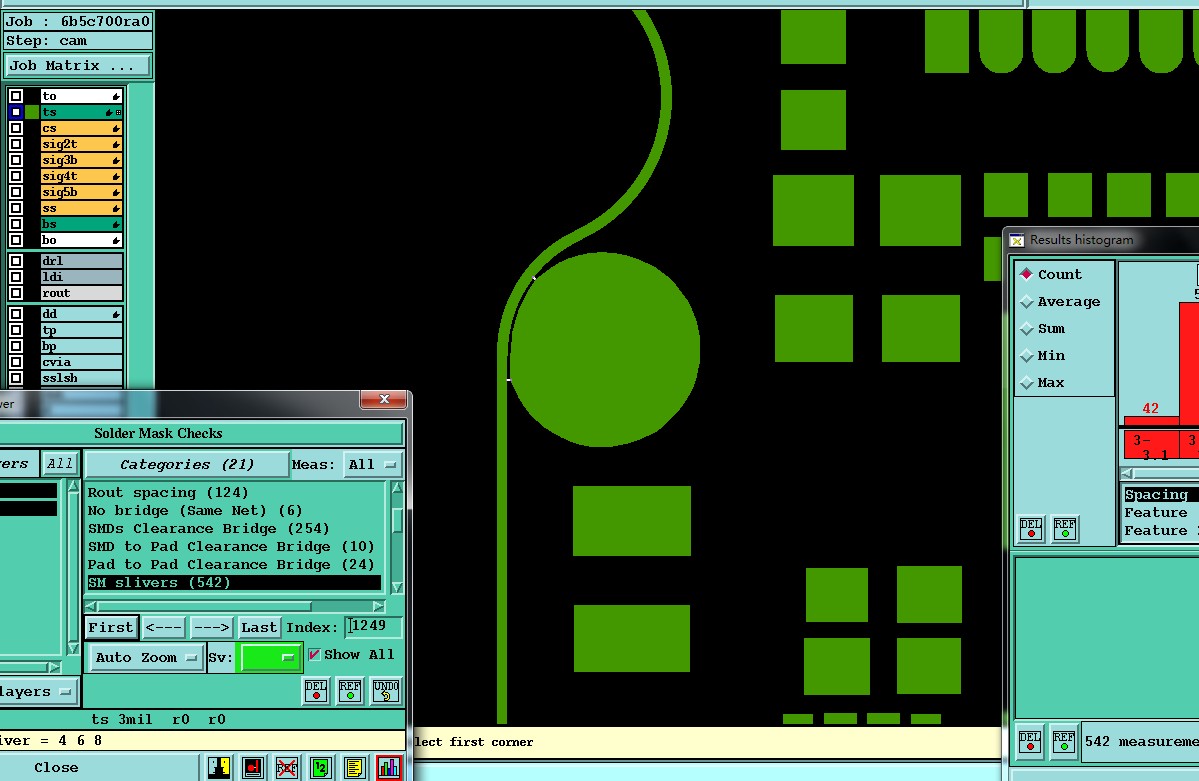Select the Count radio option
Image resolution: width=1199 pixels, height=781 pixels.
coord(1027,274)
